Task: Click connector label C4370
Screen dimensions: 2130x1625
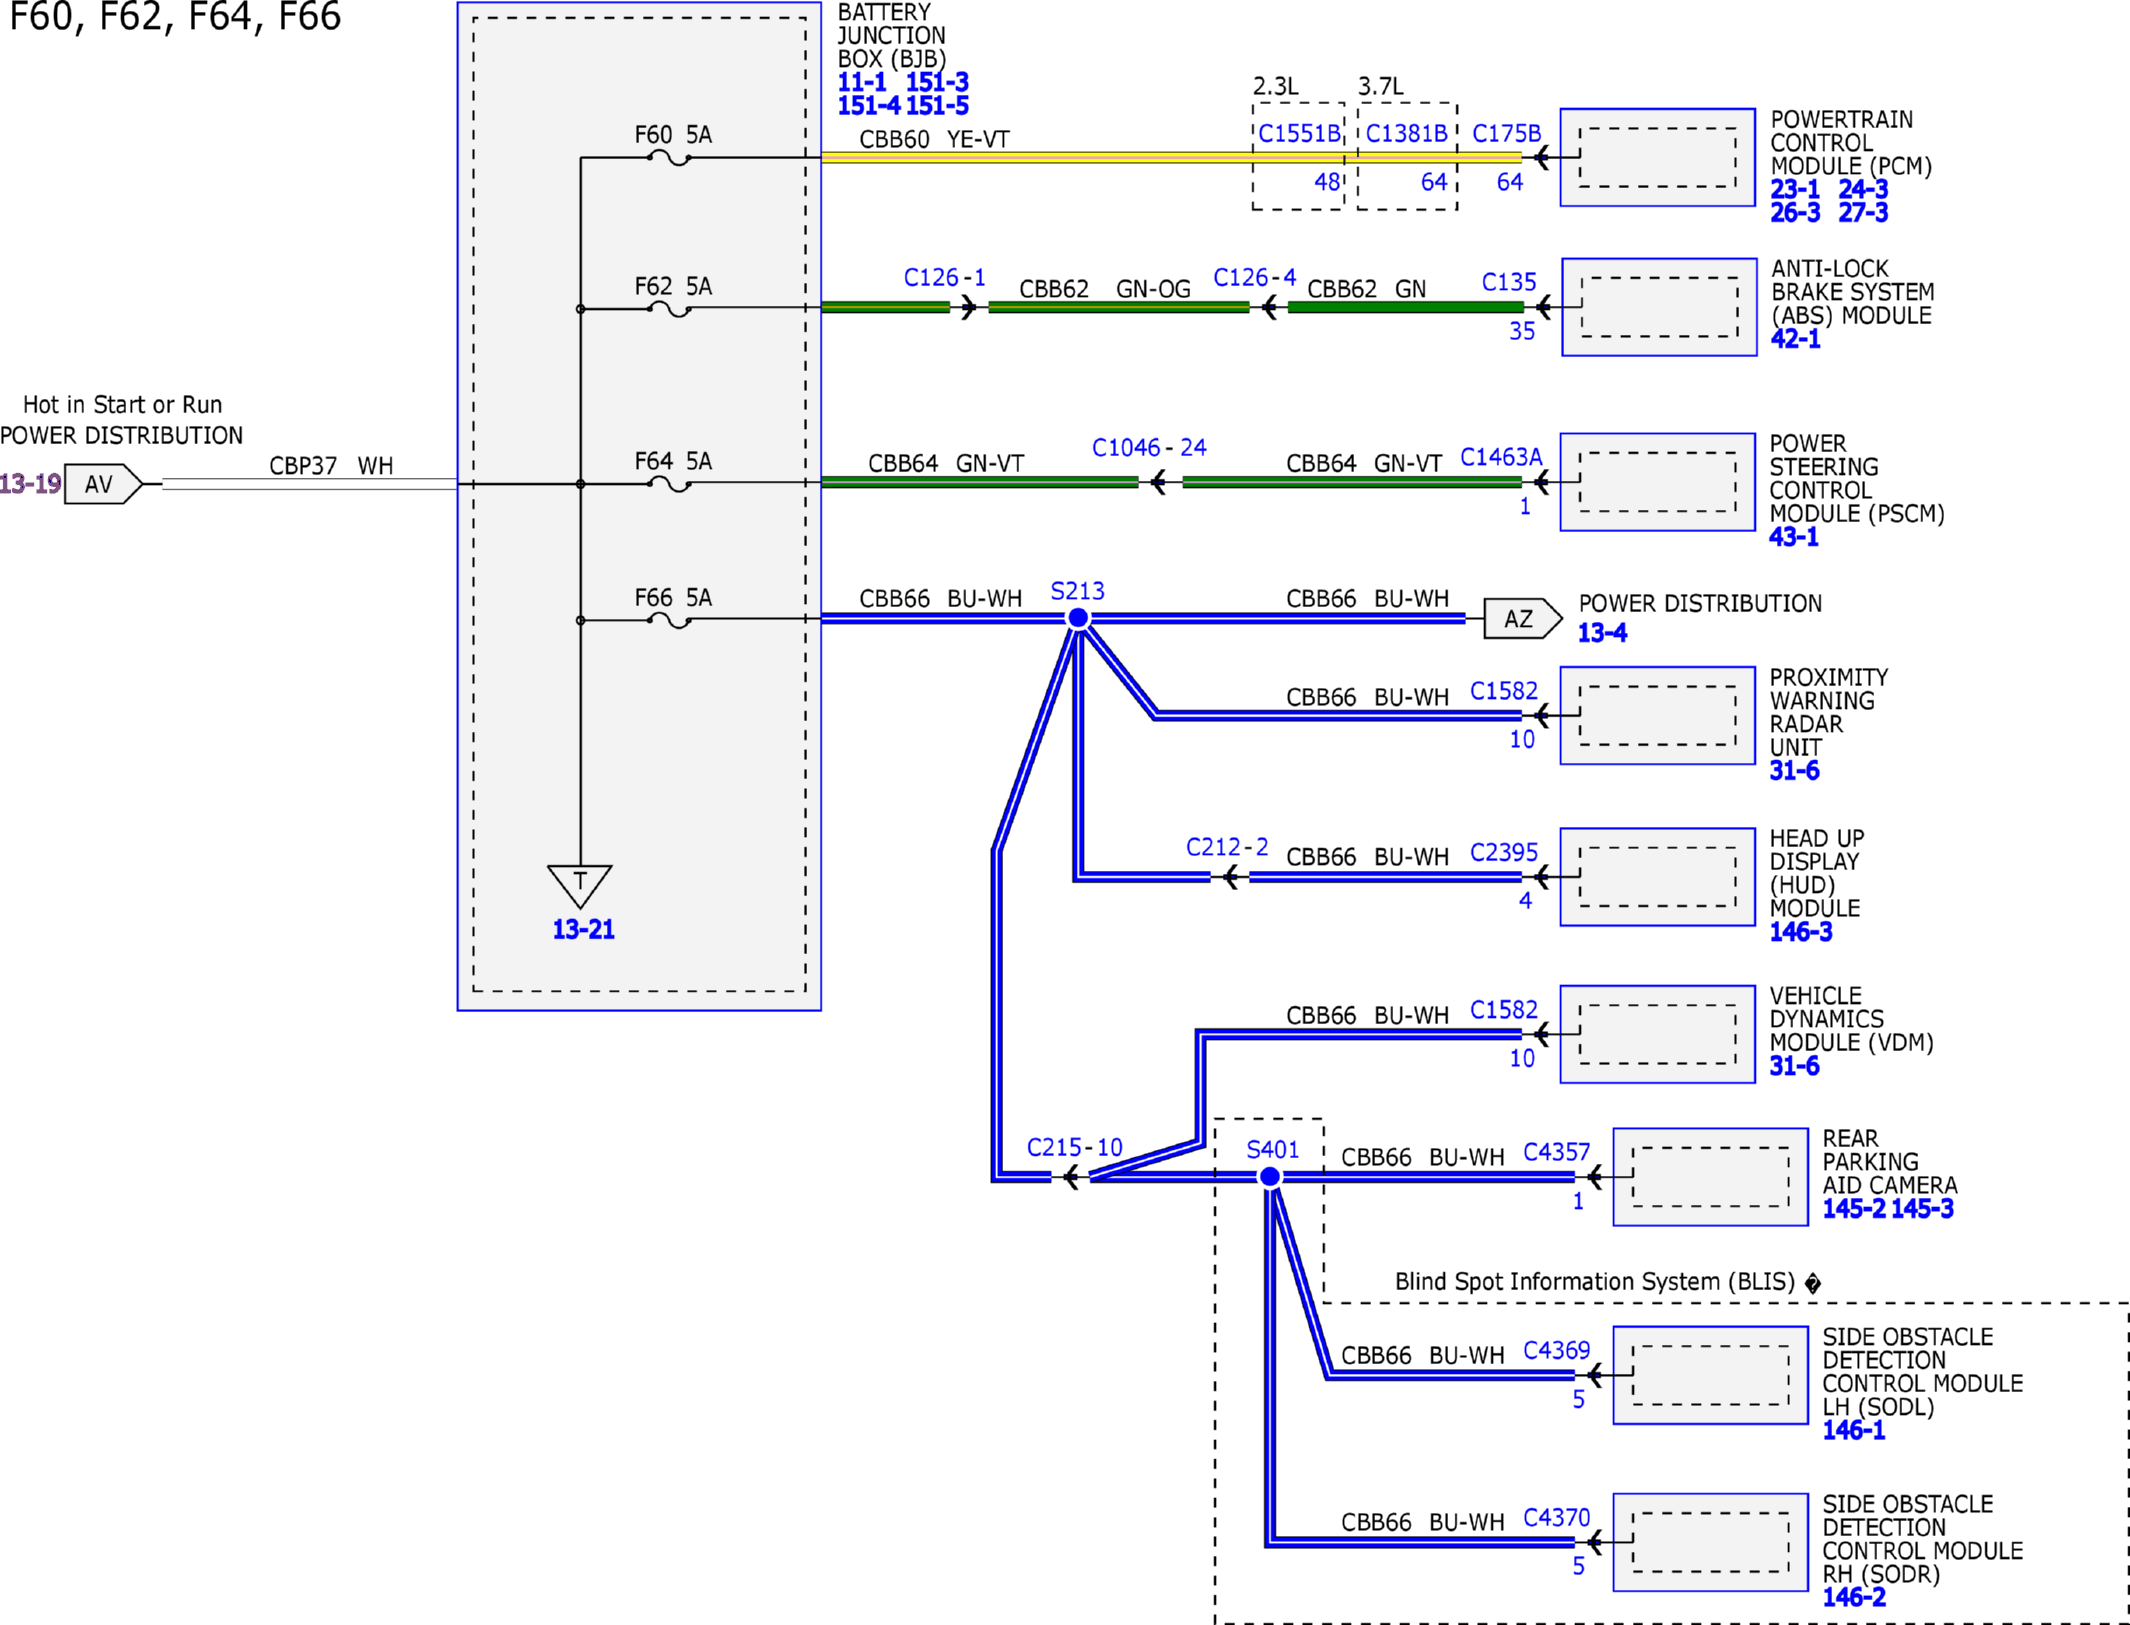Action: tap(1556, 1517)
